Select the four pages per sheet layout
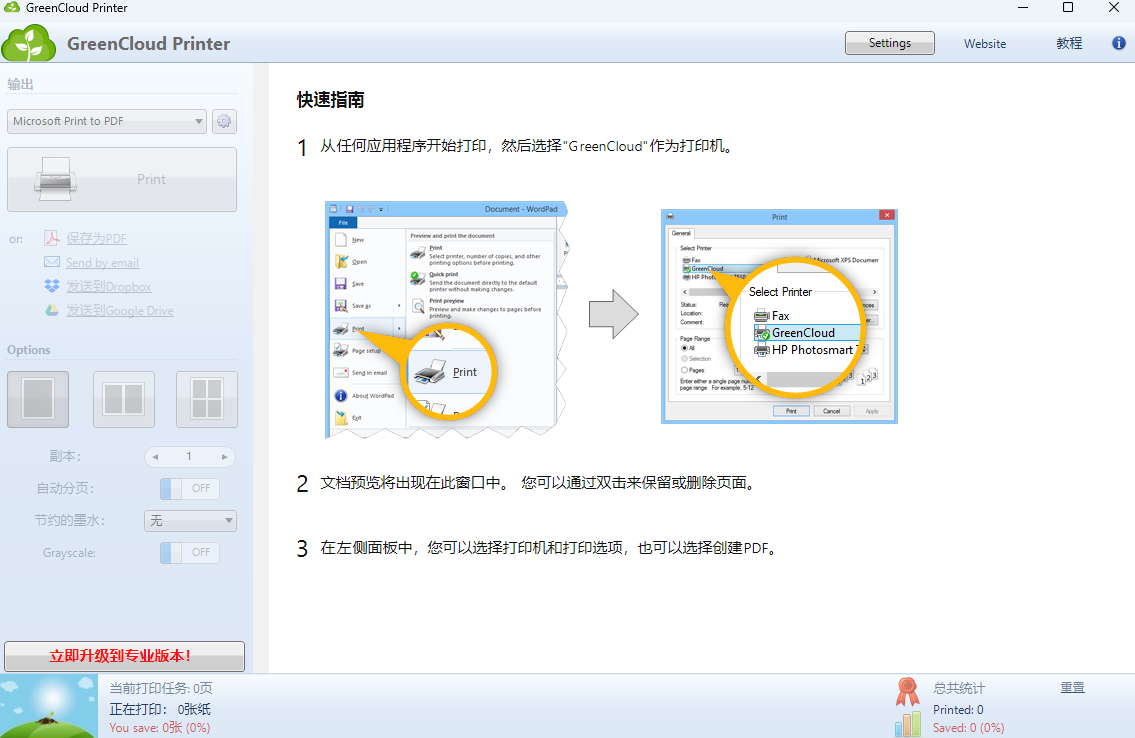Screen dimensions: 1135x738 click(x=206, y=399)
